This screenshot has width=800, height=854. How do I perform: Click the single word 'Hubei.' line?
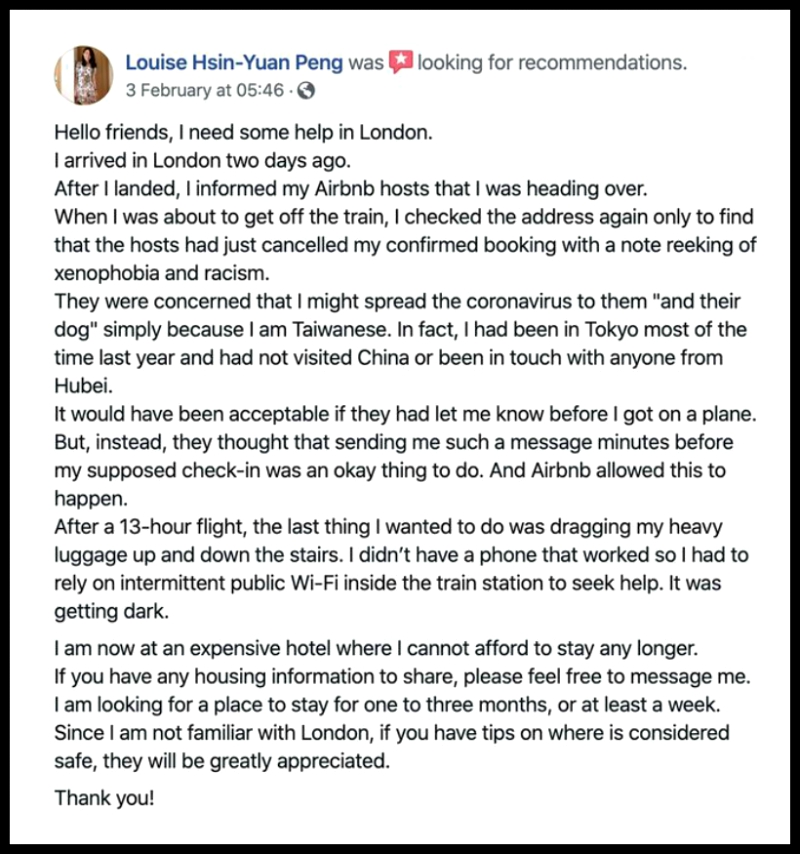[83, 386]
